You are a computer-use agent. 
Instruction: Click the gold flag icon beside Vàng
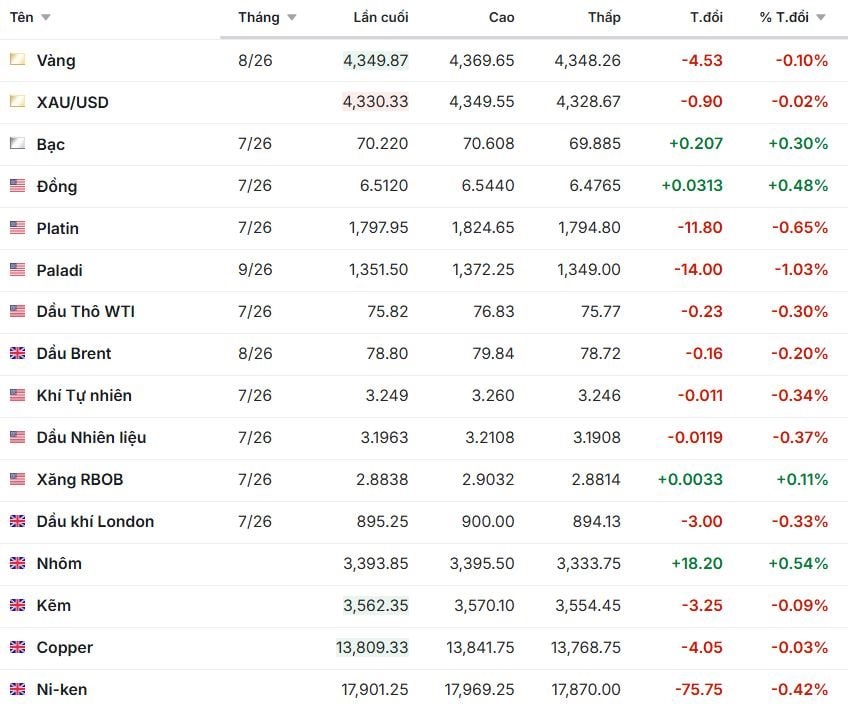[17, 59]
